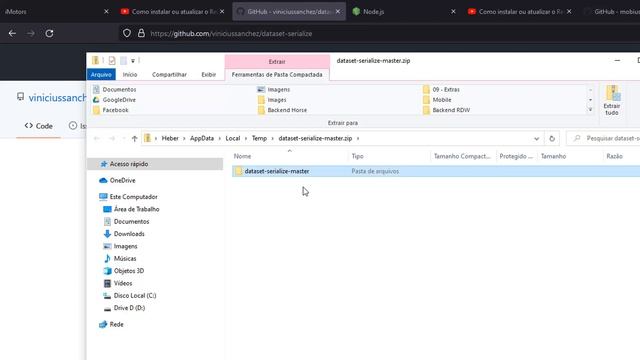Expand chevron after dataset-serialize-master.zip breadcrumb
This screenshot has height=360, width=640.
pyautogui.click(x=358, y=138)
